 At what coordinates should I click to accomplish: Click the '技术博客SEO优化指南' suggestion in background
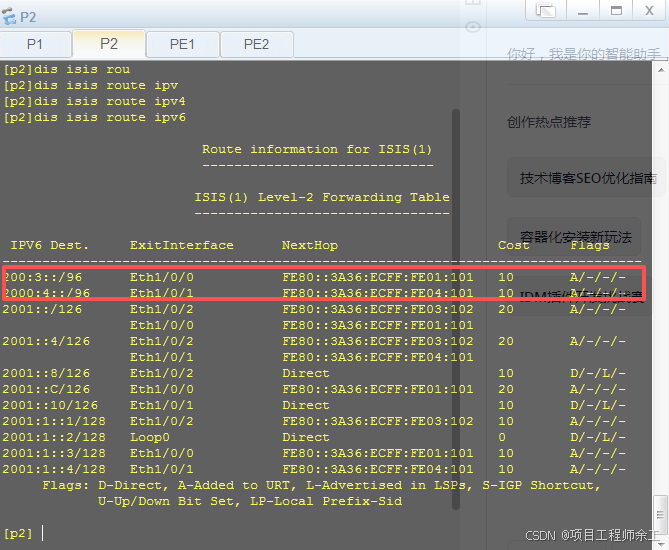point(588,178)
